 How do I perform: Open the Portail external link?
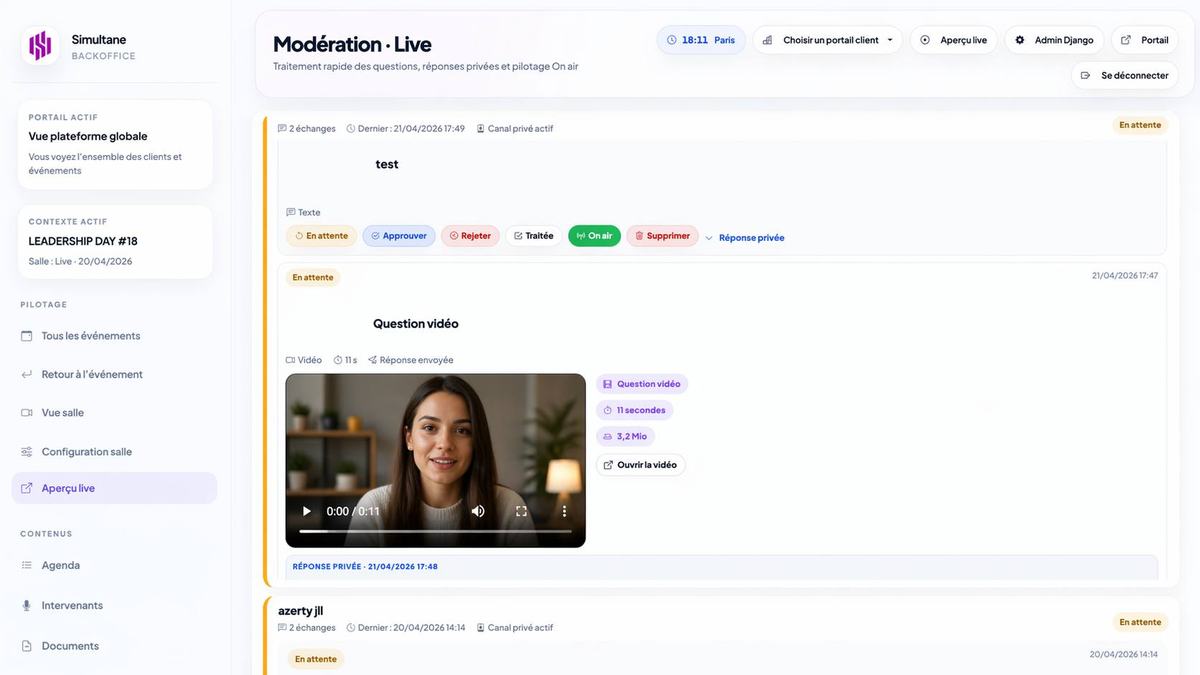pyautogui.click(x=1145, y=40)
